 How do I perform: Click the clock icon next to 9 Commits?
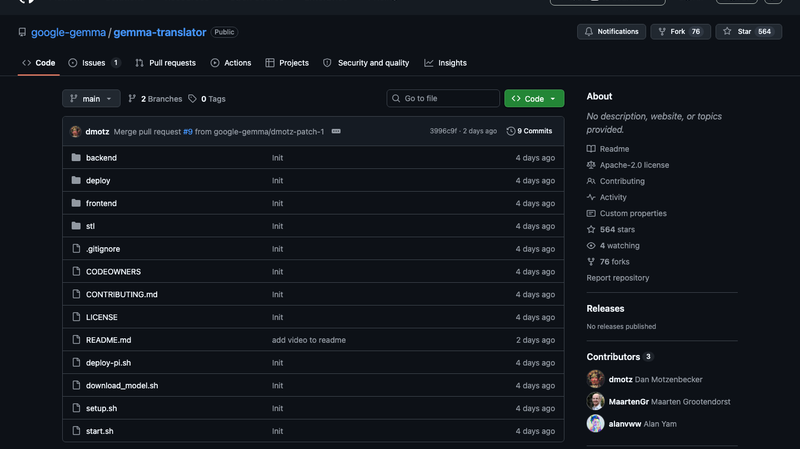click(511, 131)
